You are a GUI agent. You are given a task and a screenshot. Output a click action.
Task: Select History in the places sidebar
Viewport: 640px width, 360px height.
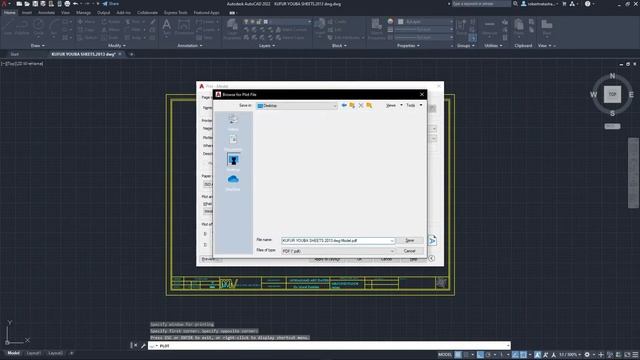pos(233,122)
